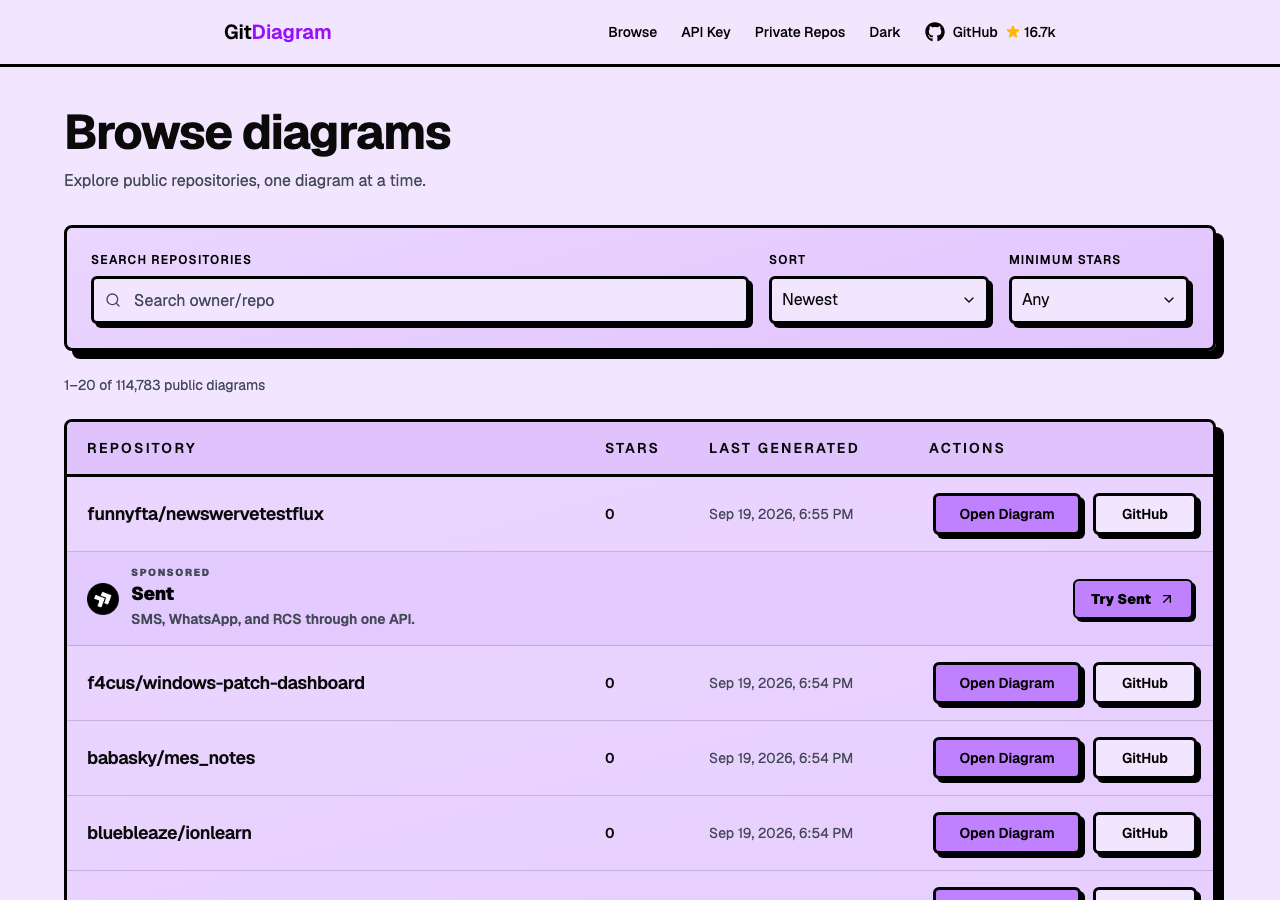
Task: Toggle Dark theme in the header
Action: click(x=885, y=32)
